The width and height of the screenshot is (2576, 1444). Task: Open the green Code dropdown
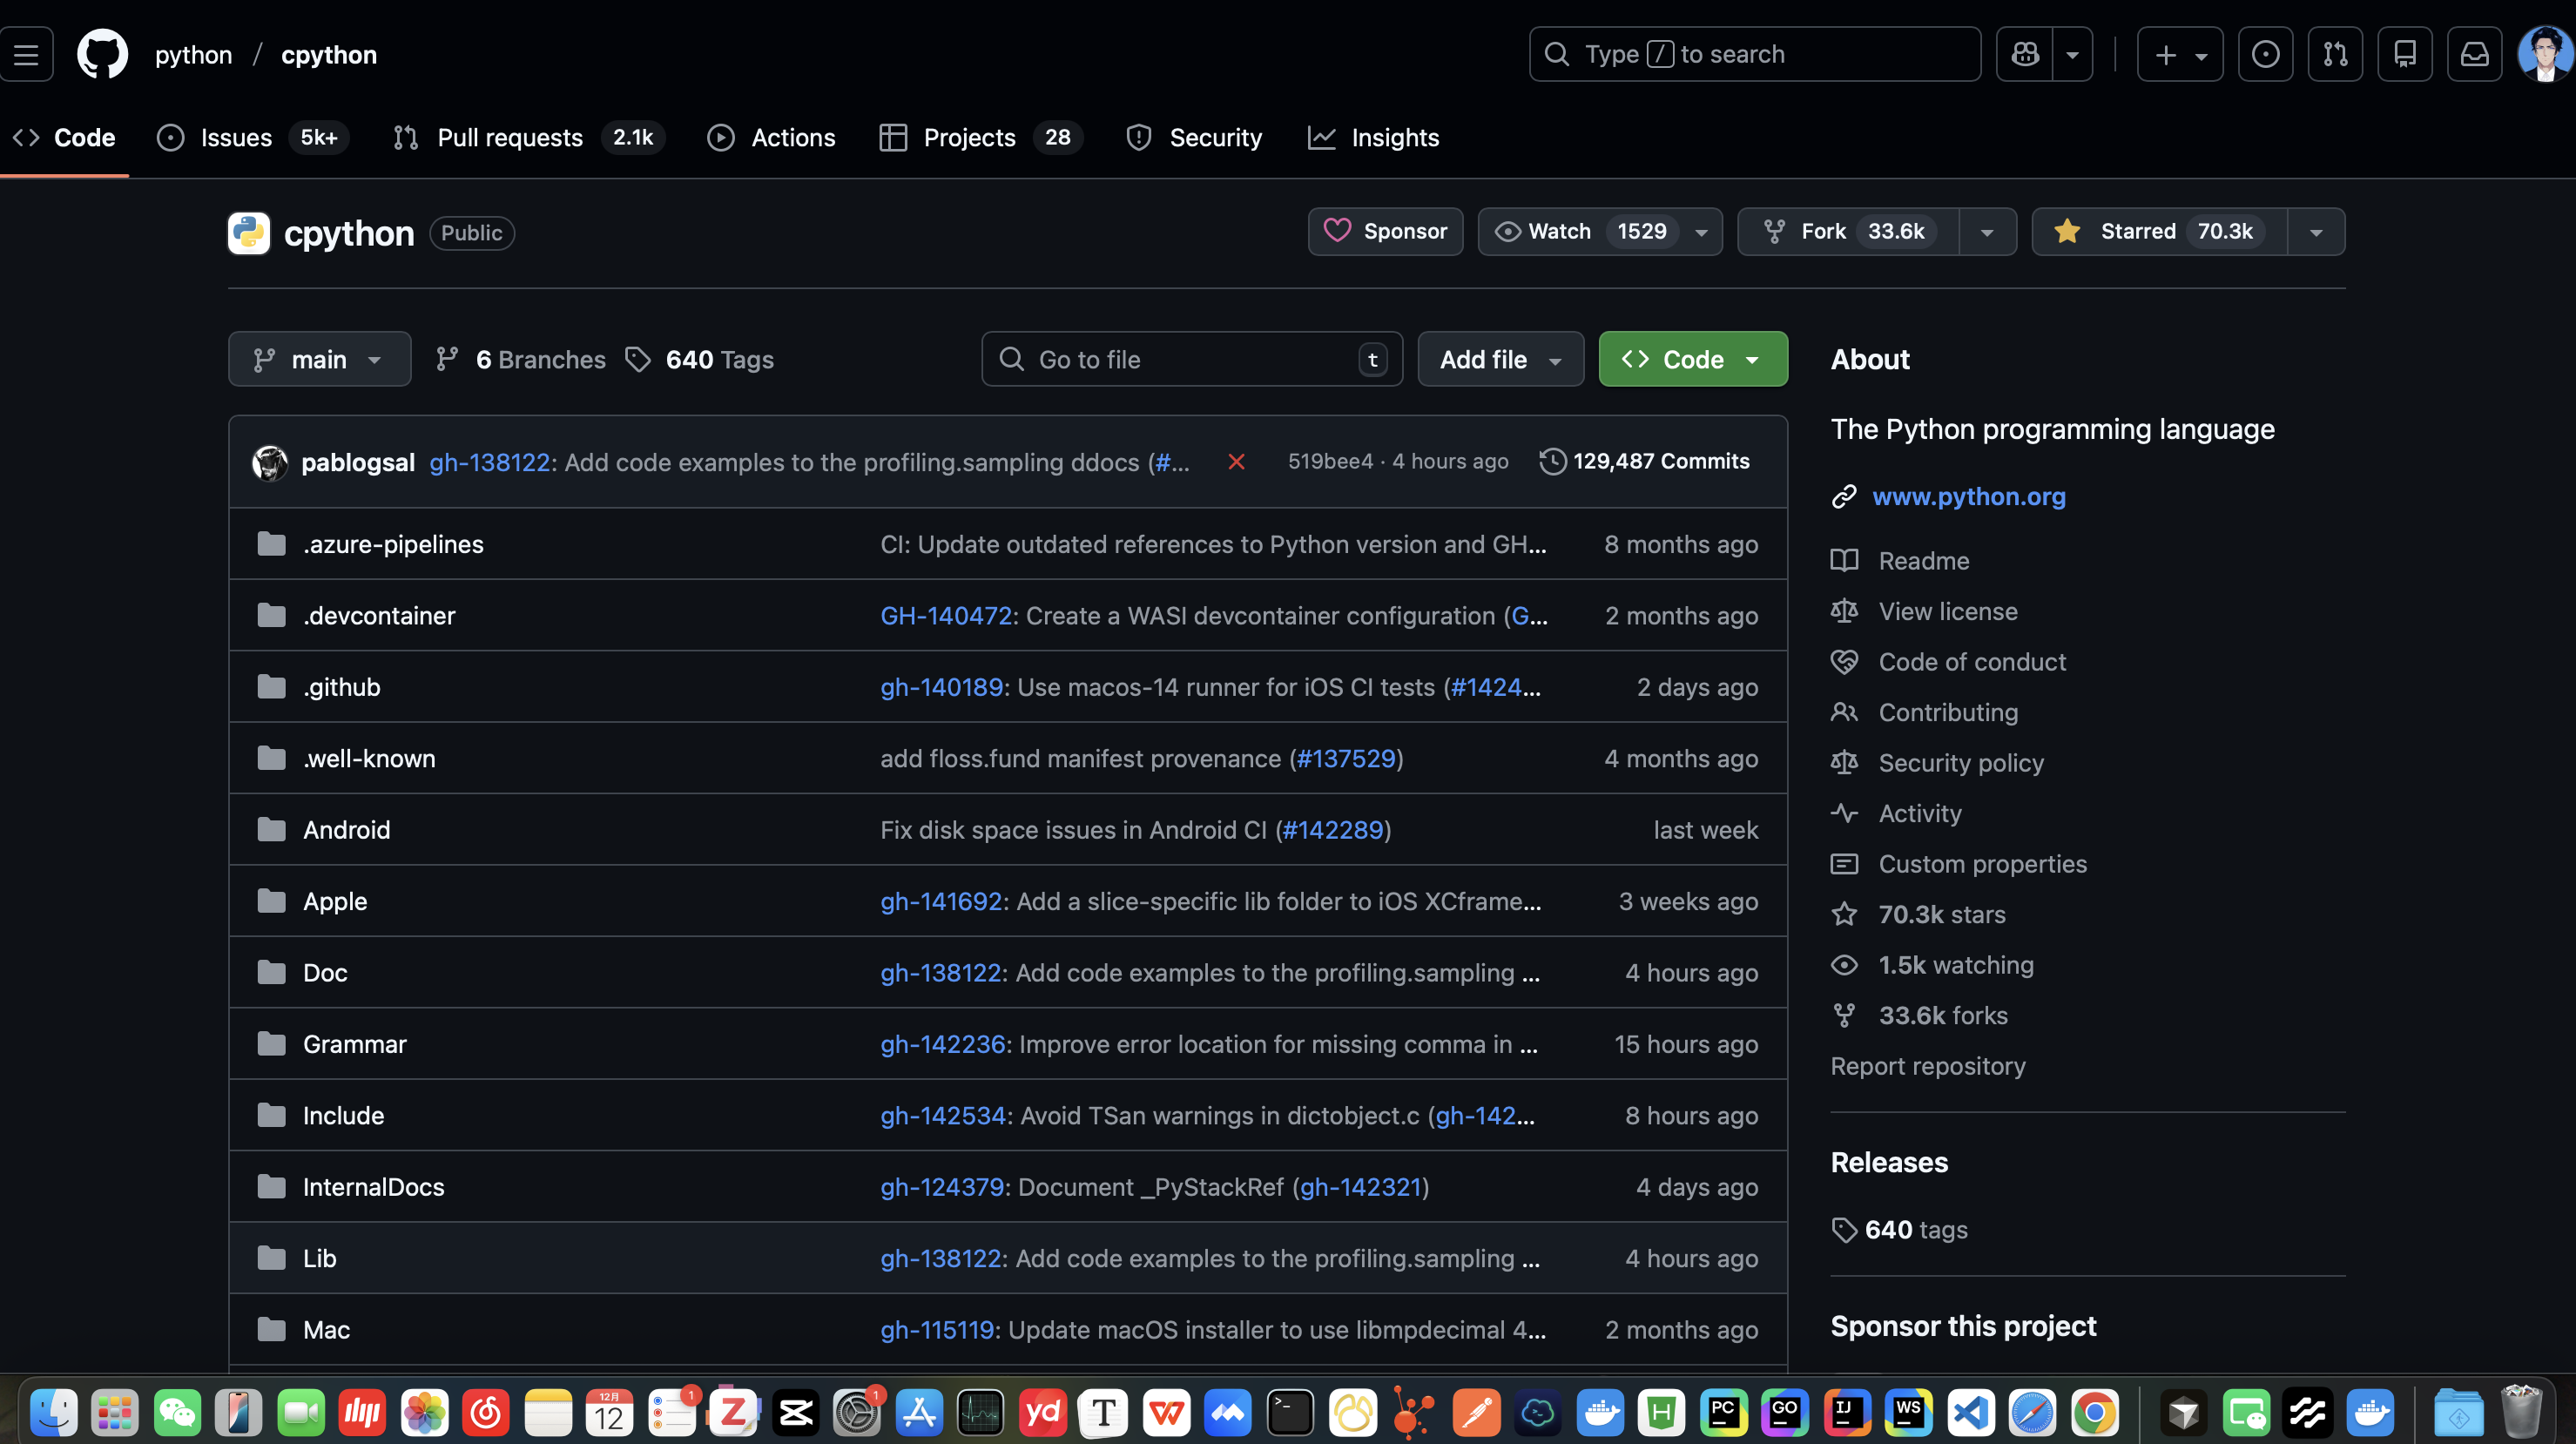1692,359
